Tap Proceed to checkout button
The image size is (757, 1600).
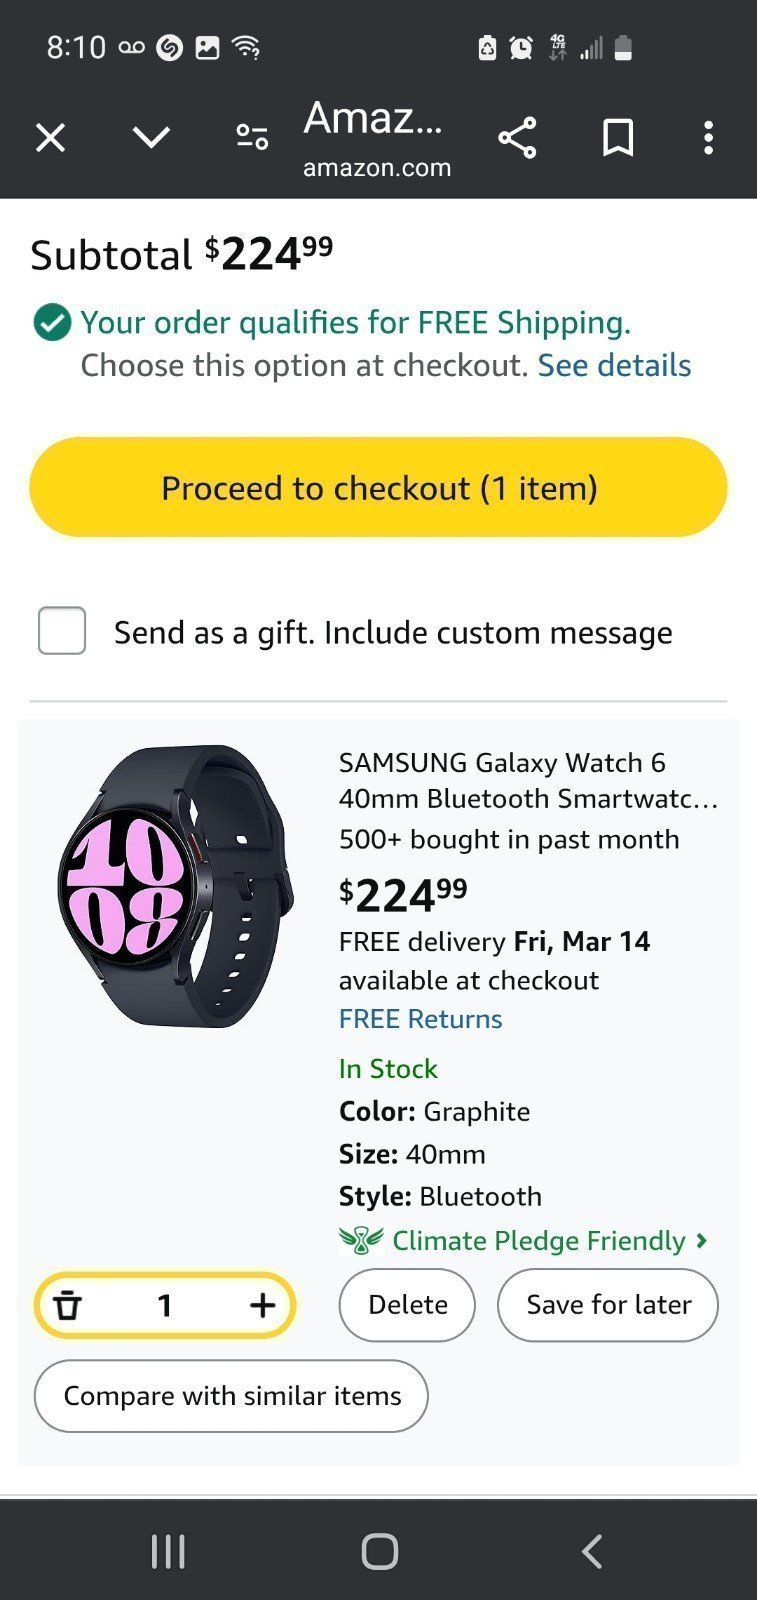click(378, 487)
